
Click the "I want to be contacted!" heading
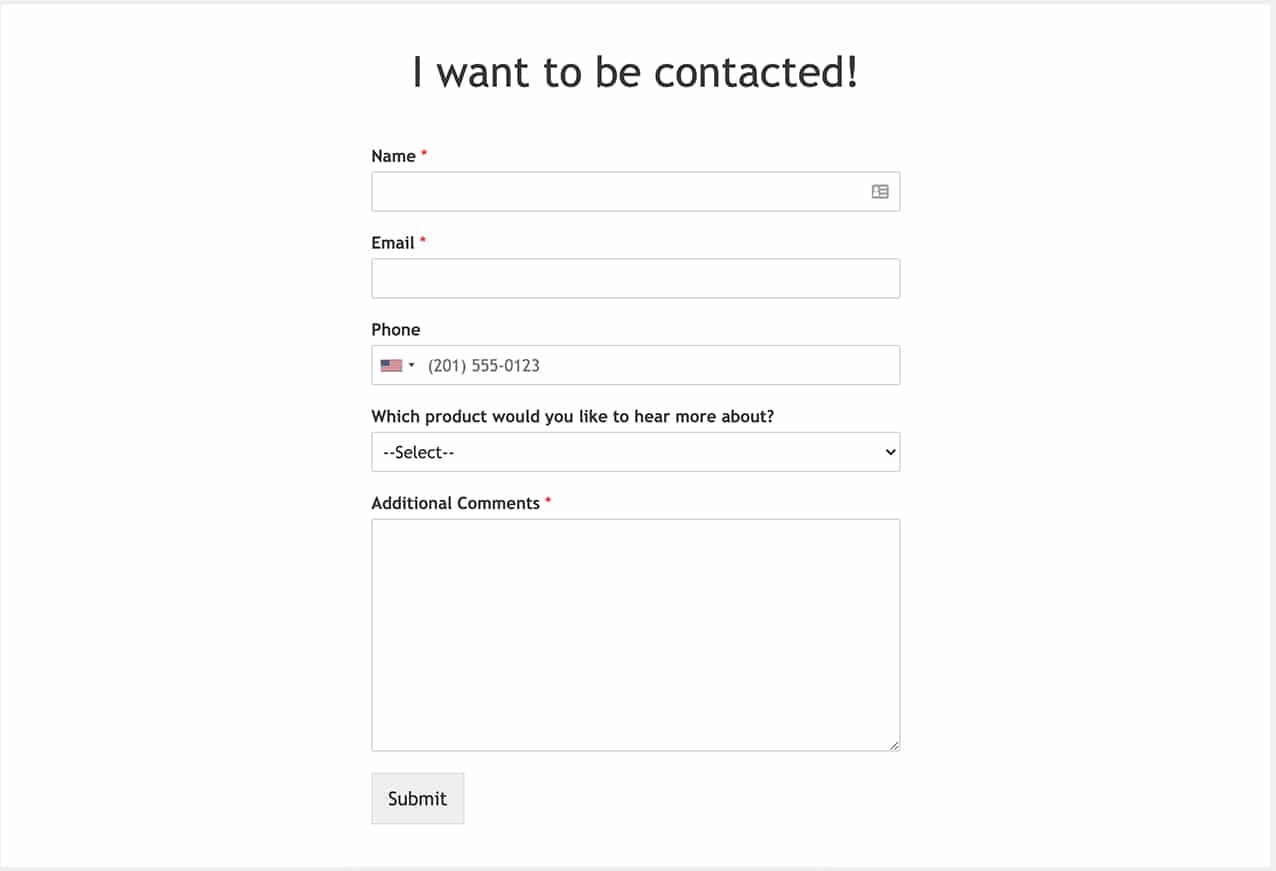pyautogui.click(x=636, y=72)
